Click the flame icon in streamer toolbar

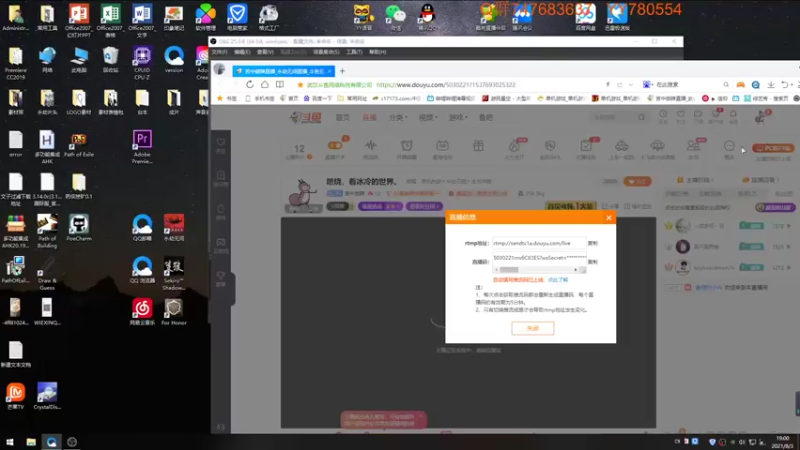(x=514, y=146)
